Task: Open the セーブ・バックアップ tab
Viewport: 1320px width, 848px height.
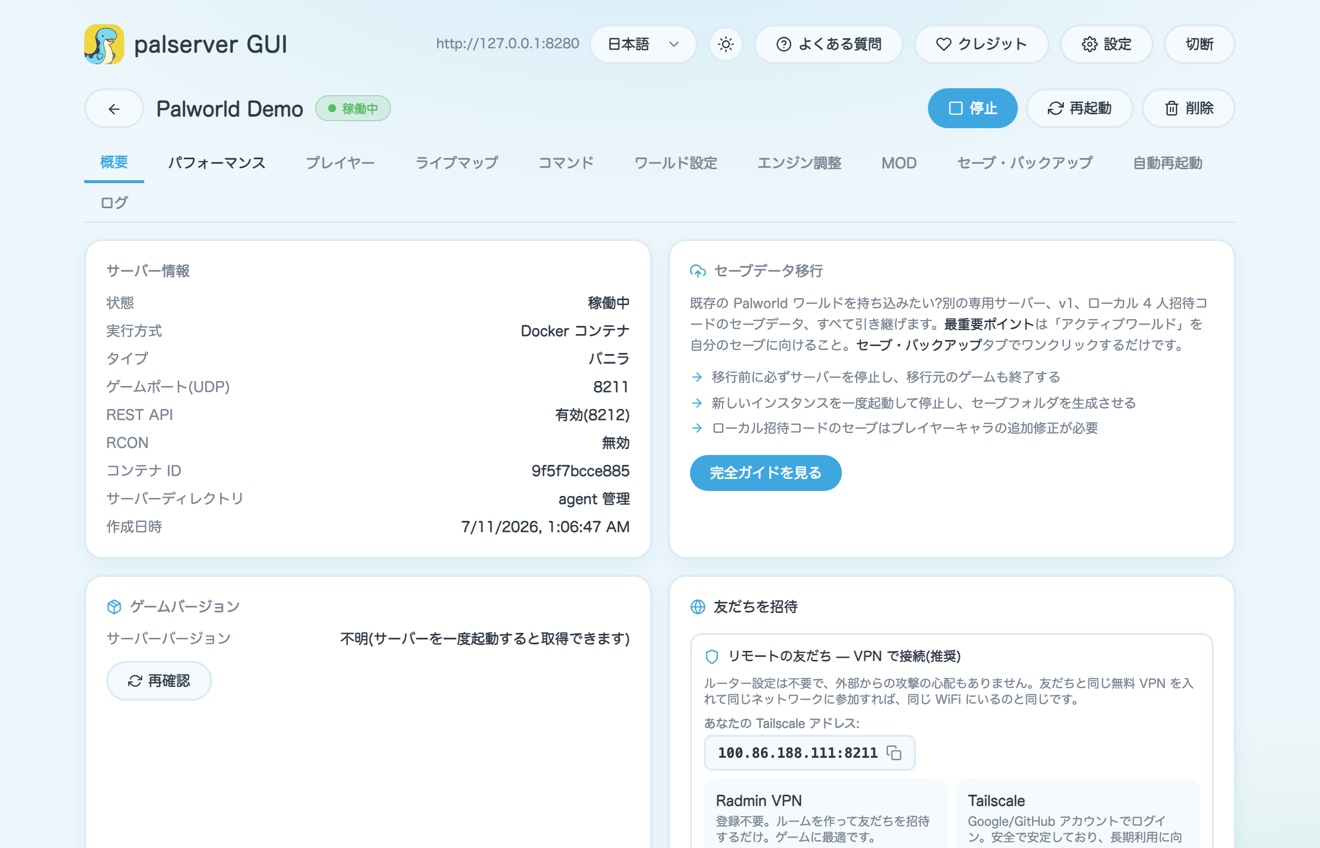Action: (1024, 163)
